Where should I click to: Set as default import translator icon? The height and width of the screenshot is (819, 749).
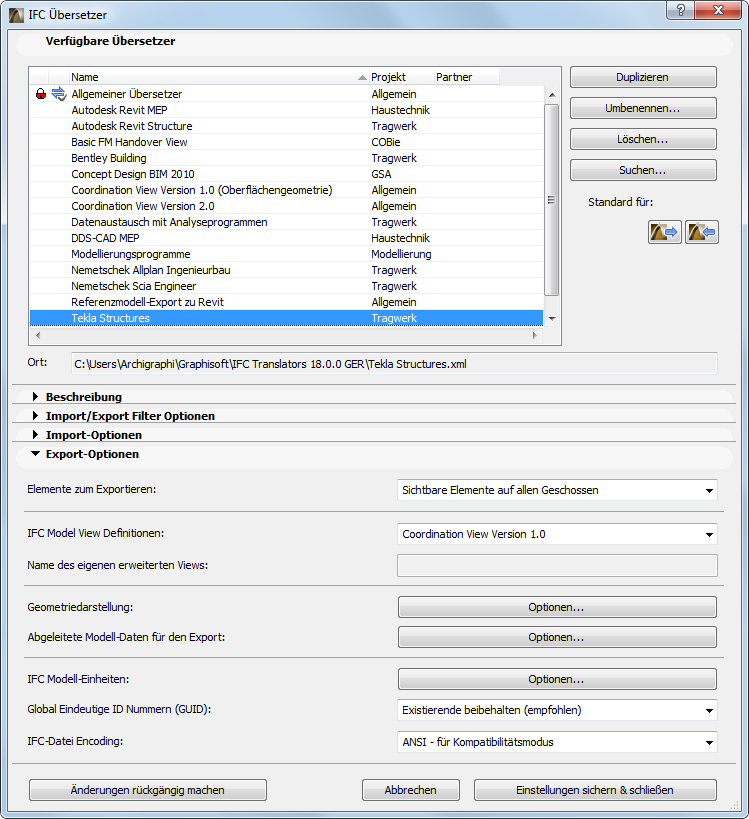click(x=701, y=232)
